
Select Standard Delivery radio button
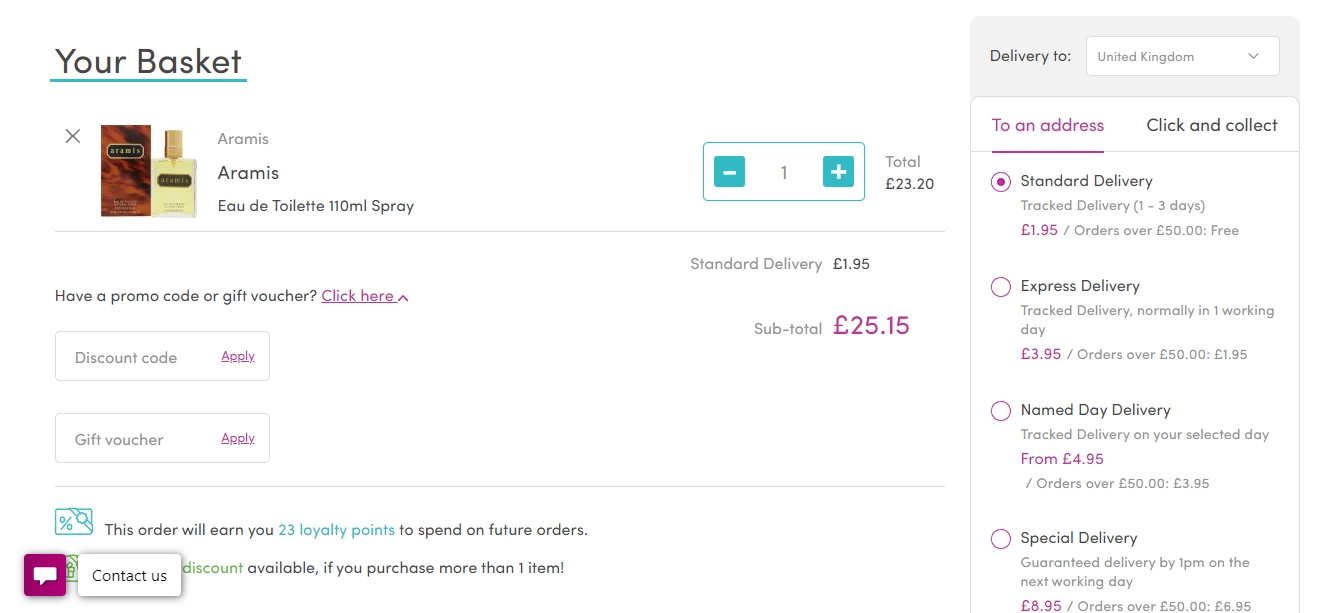(x=1001, y=182)
